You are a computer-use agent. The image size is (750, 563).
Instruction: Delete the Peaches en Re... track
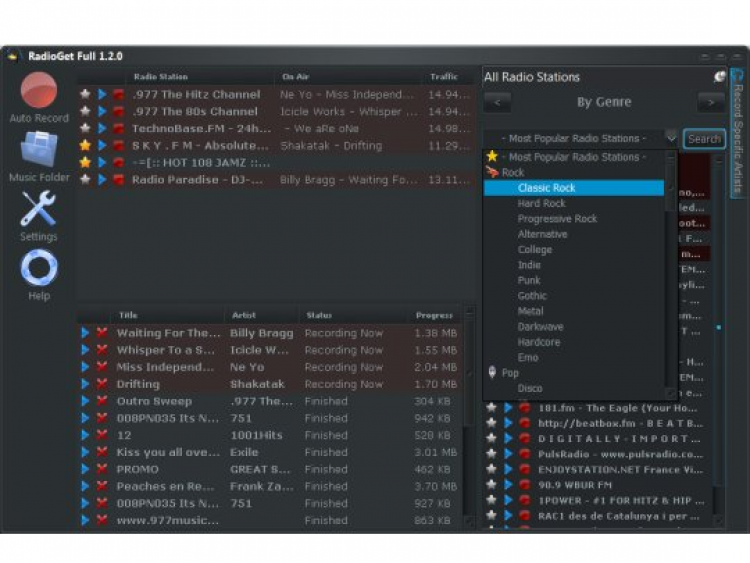click(x=101, y=486)
